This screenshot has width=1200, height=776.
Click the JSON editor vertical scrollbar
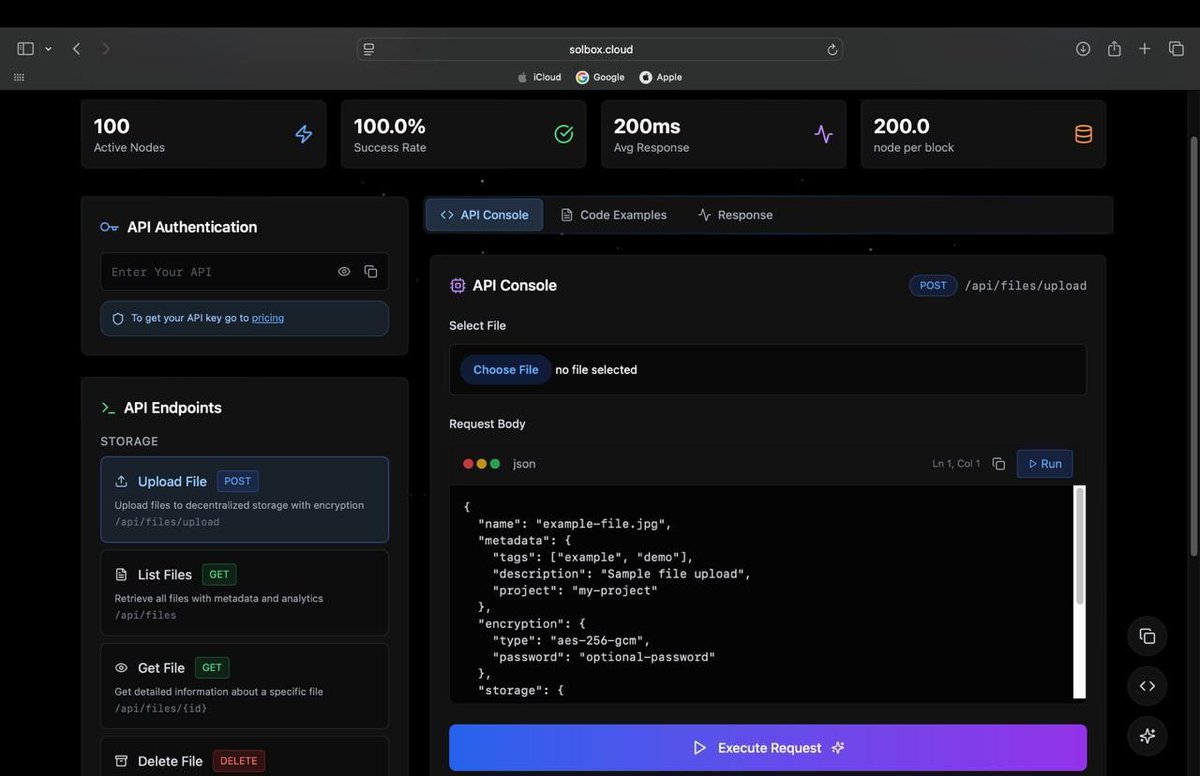(x=1080, y=545)
